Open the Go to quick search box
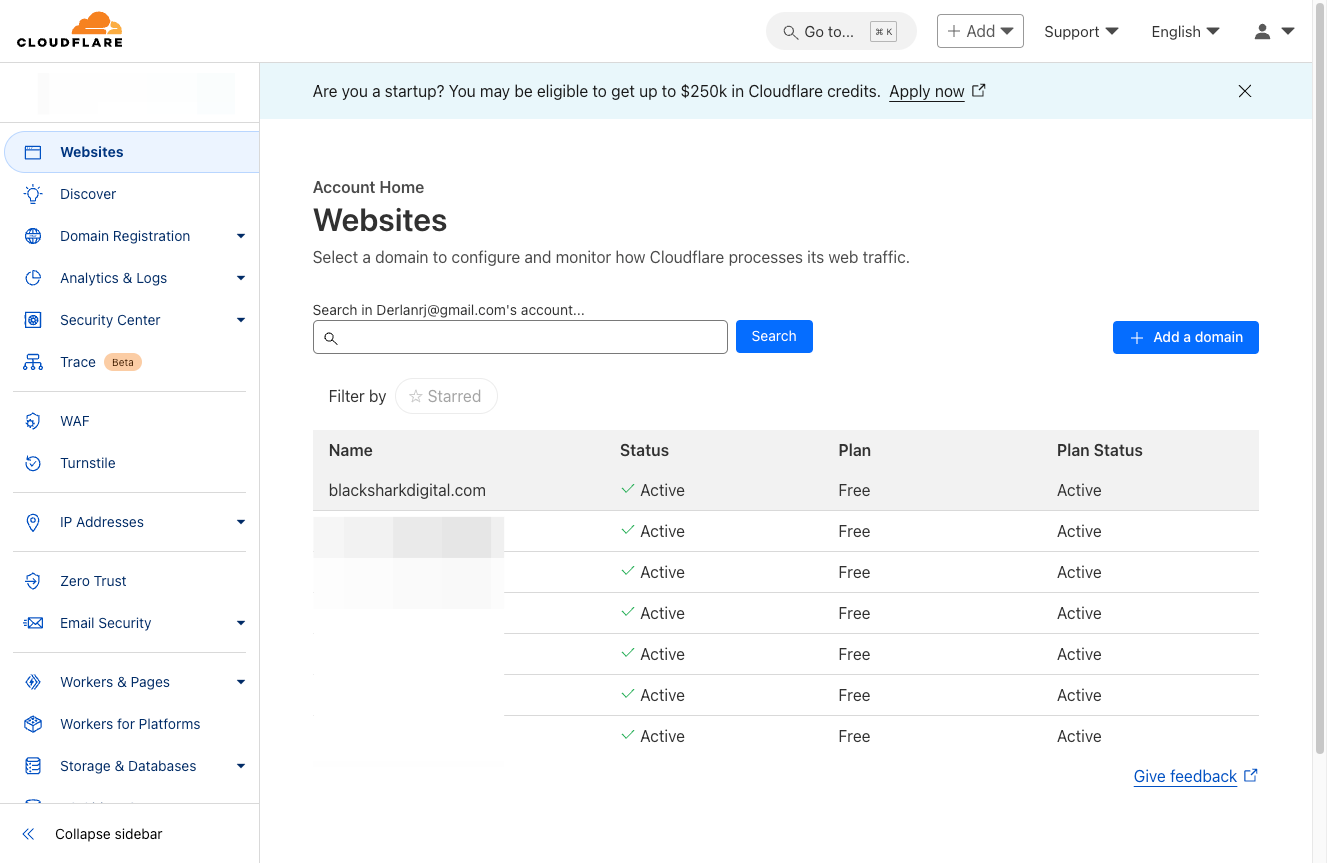The width and height of the screenshot is (1327, 863). pyautogui.click(x=841, y=31)
